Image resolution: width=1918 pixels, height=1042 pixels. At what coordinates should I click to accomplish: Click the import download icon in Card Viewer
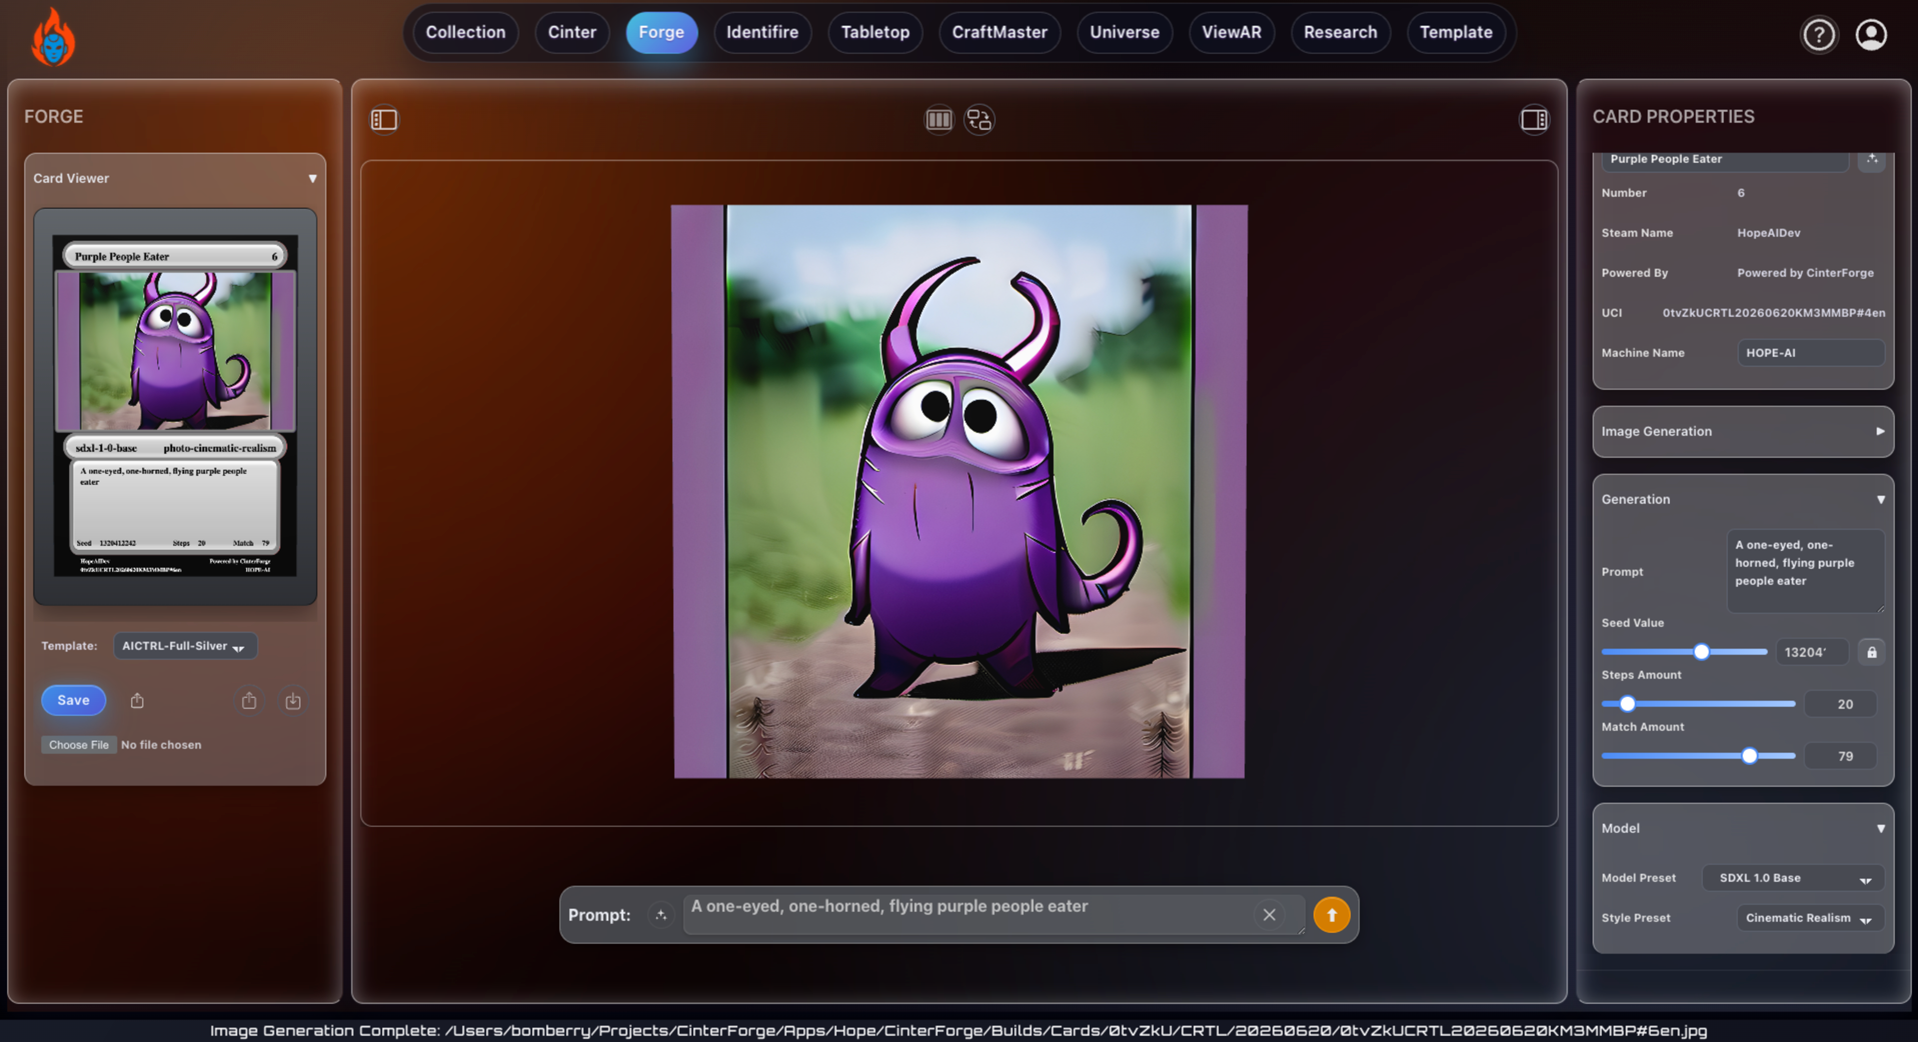point(293,701)
